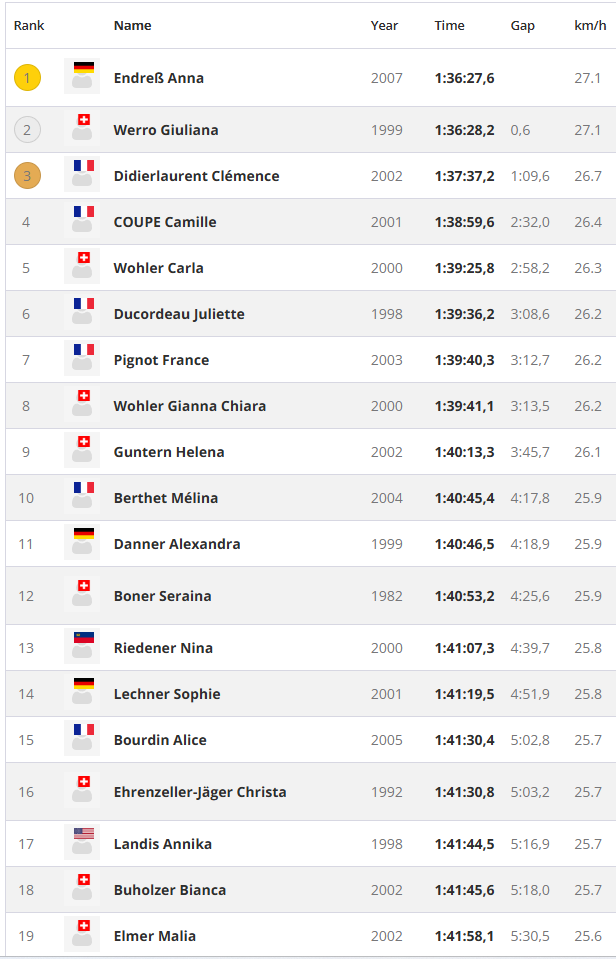Click the French flag avatar beside Bourdin Alice
616x959 pixels.
[x=82, y=739]
